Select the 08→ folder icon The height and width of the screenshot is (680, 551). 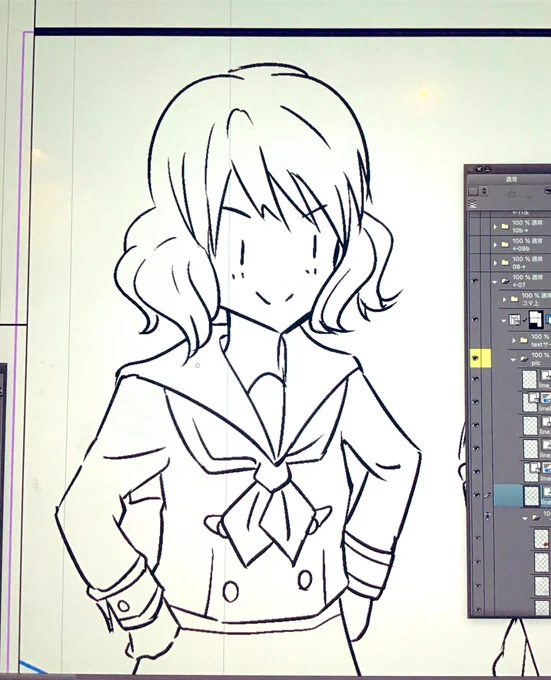[505, 263]
